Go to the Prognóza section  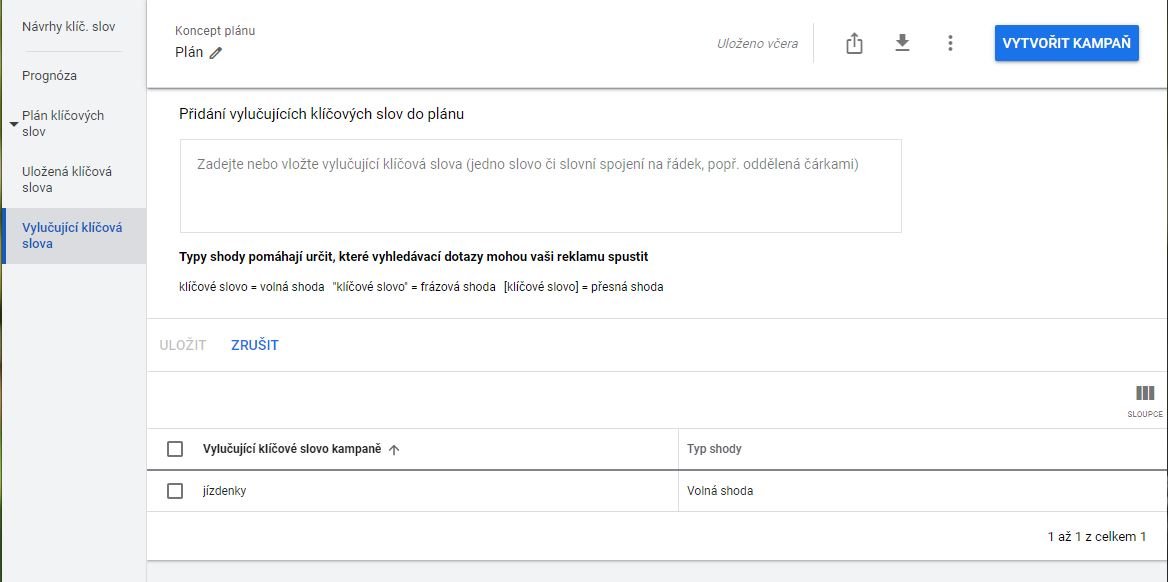[x=49, y=76]
